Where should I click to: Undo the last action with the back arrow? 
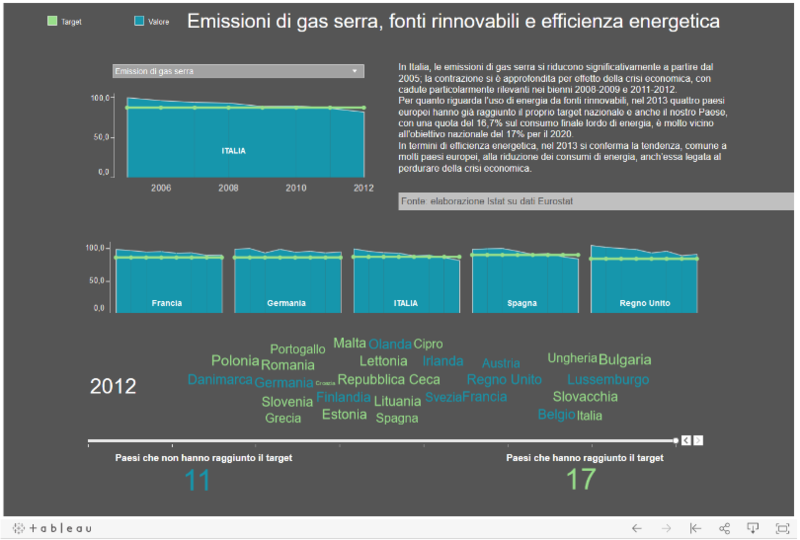[x=636, y=528]
